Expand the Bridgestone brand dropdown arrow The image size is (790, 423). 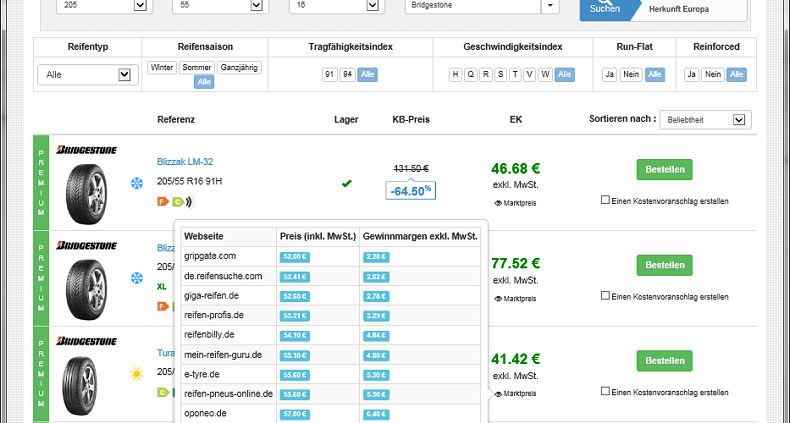(x=550, y=5)
